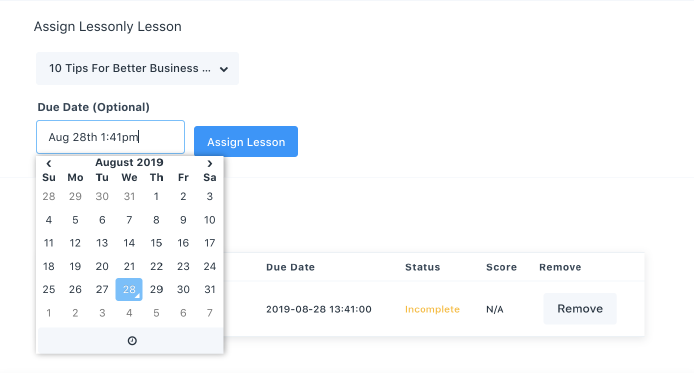
Task: Pick August 15 in the calendar
Action: pyautogui.click(x=156, y=243)
